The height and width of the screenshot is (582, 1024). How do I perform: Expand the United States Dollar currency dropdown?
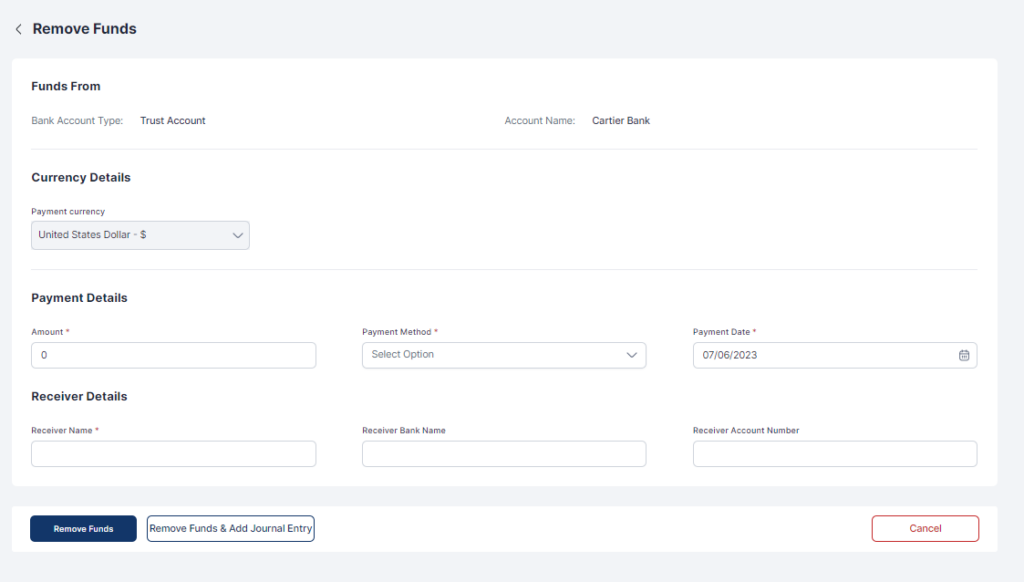point(140,235)
